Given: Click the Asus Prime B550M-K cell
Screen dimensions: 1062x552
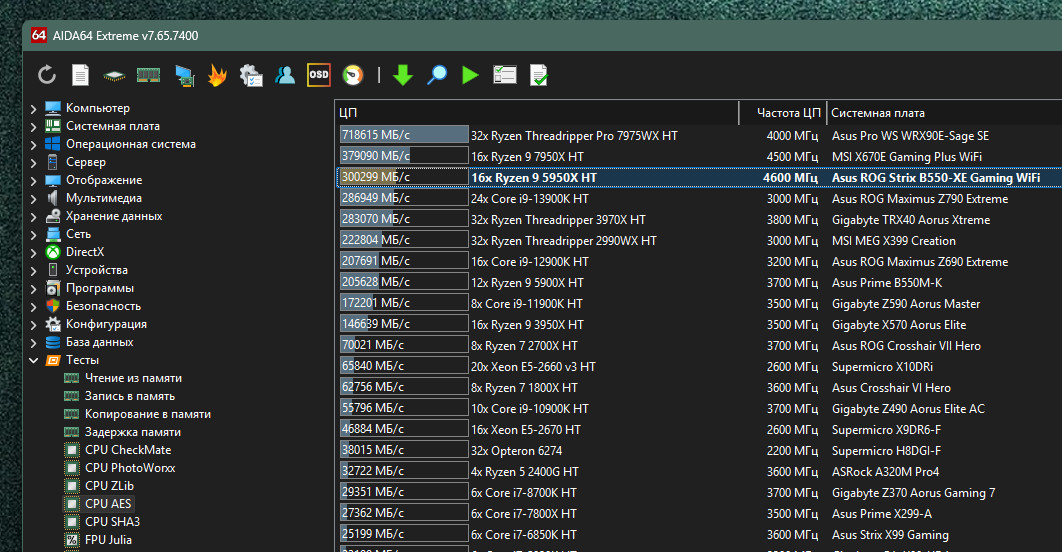Looking at the screenshot, I should (887, 282).
